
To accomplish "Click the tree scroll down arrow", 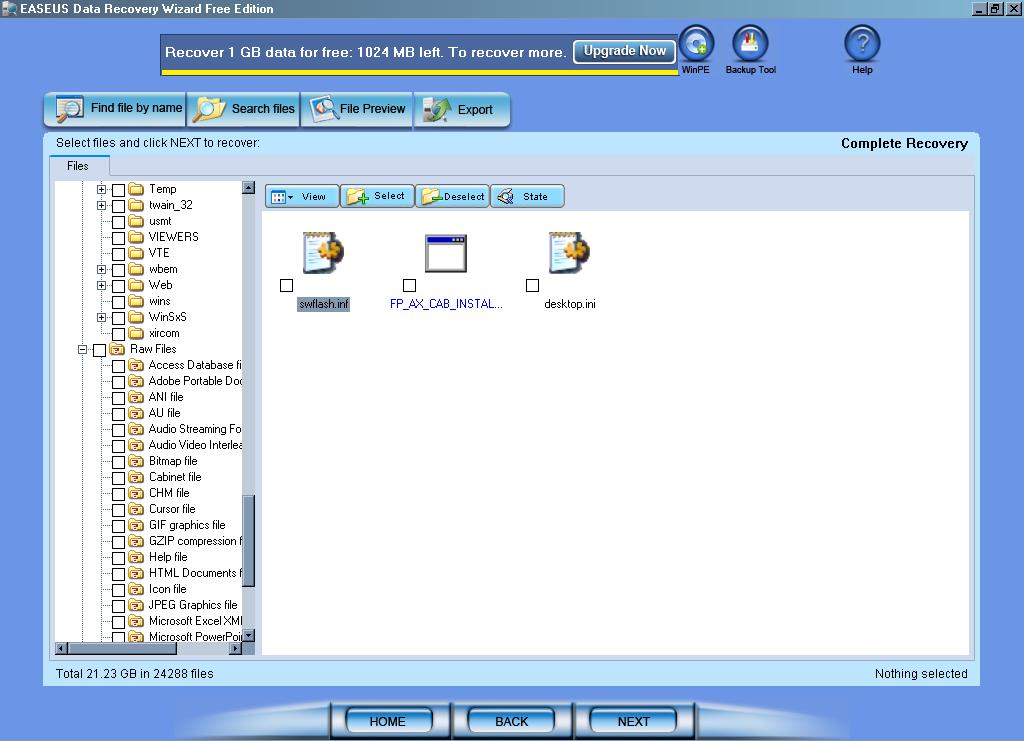I will click(x=249, y=635).
